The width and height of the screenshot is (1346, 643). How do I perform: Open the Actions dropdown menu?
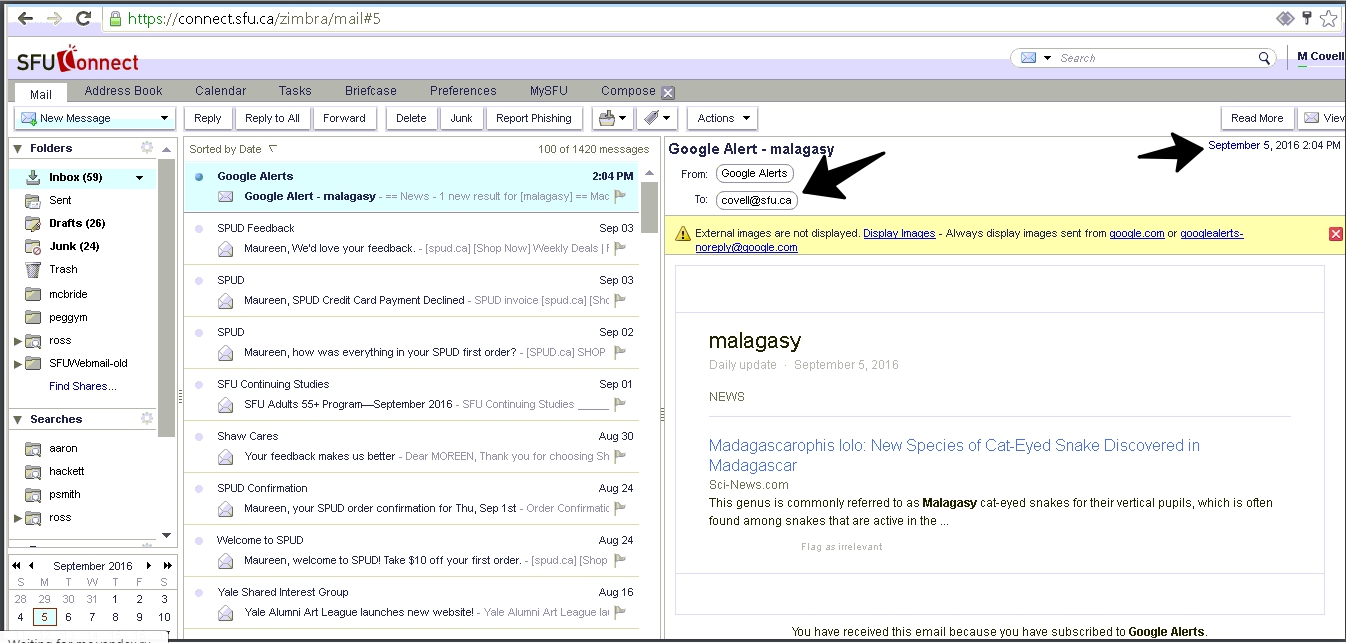722,118
